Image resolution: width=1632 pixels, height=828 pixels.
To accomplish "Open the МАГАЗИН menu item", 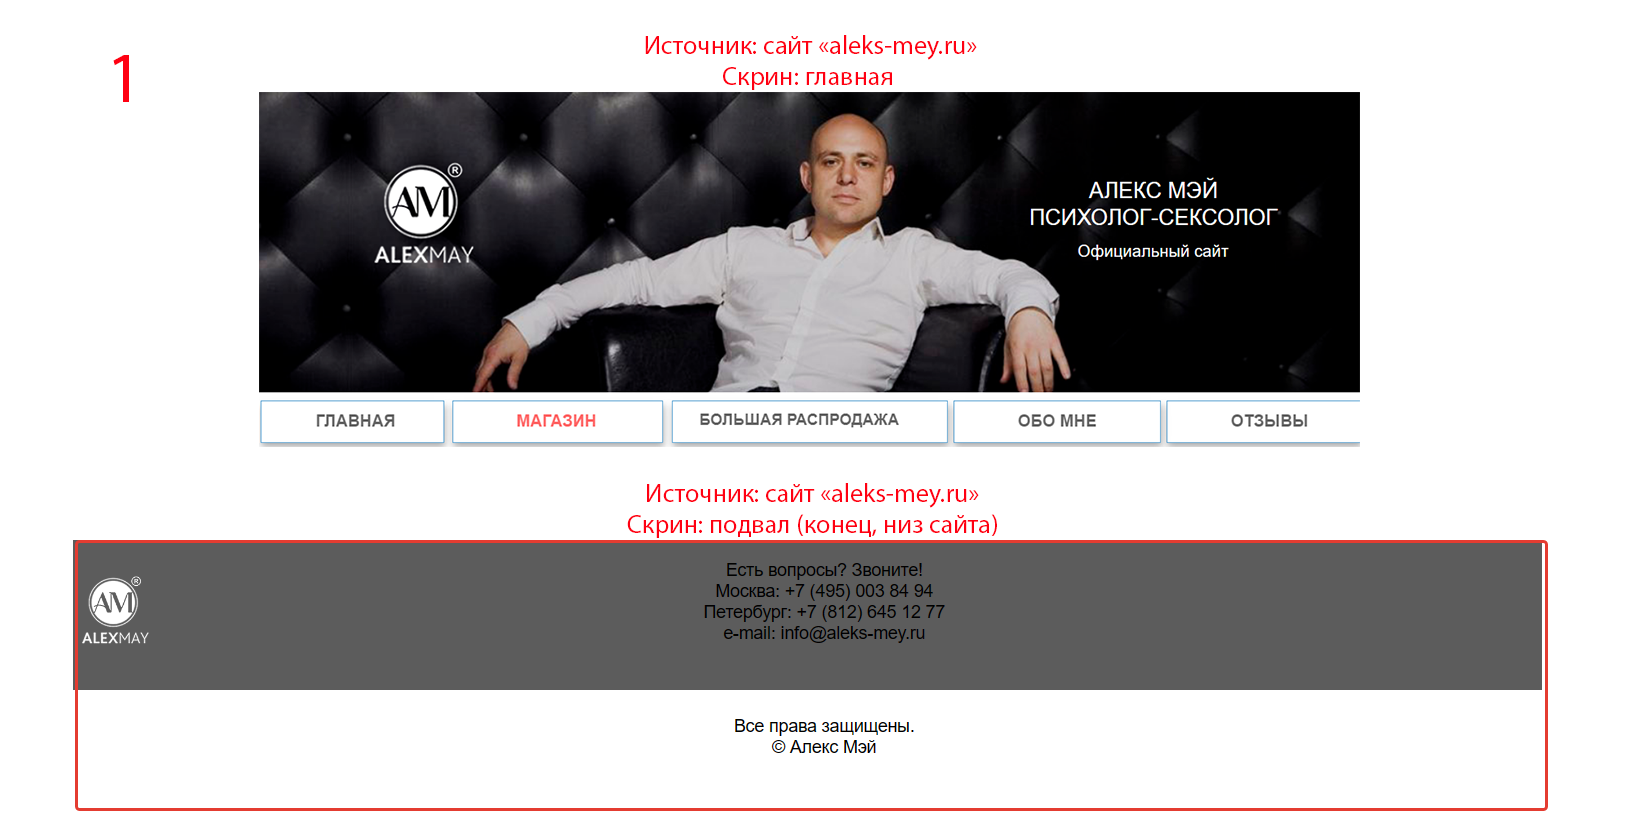I will point(557,421).
